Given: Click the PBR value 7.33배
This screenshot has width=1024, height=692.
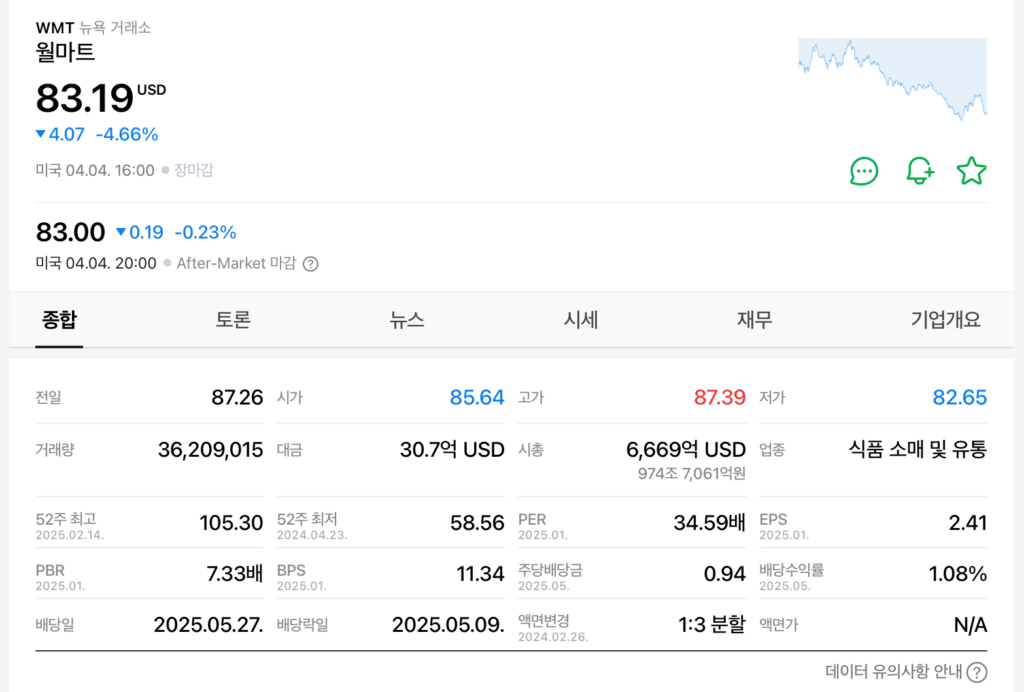Looking at the screenshot, I should (234, 574).
